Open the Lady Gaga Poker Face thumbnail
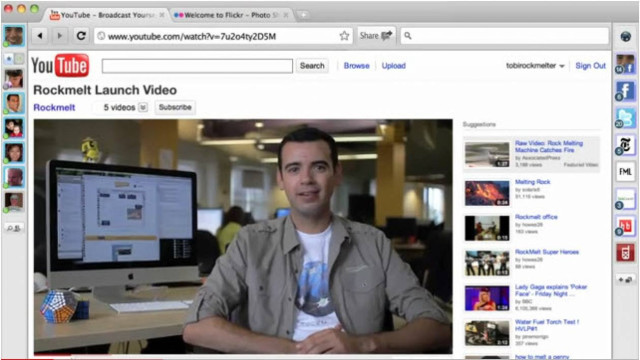This screenshot has width=640, height=360. tap(487, 298)
